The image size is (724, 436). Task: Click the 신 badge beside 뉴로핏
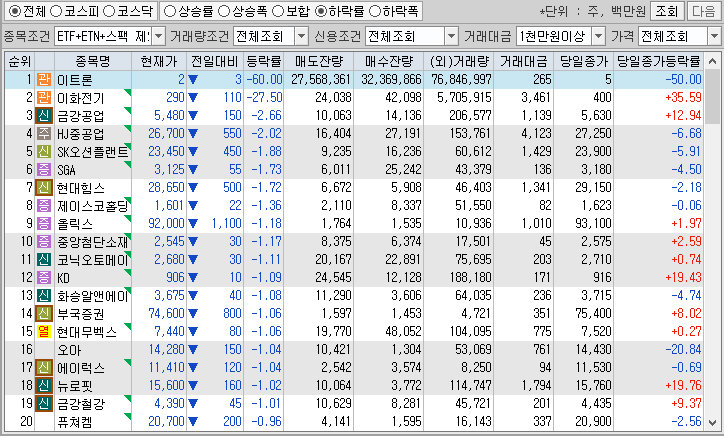pyautogui.click(x=44, y=386)
